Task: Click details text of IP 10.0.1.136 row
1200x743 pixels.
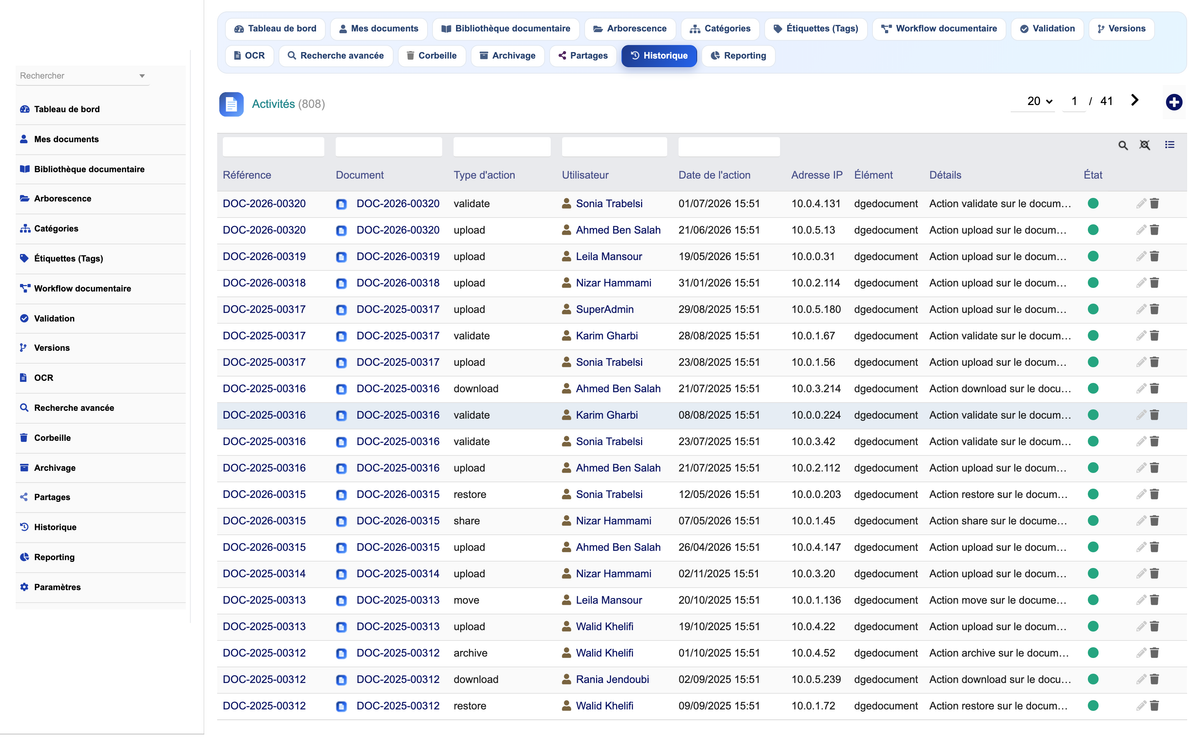Action: tap(1000, 600)
